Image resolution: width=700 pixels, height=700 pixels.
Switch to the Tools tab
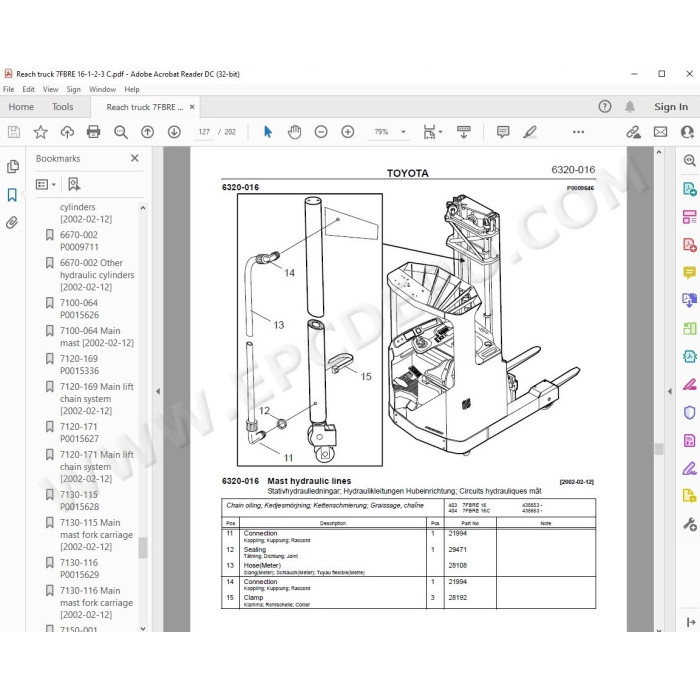(62, 107)
